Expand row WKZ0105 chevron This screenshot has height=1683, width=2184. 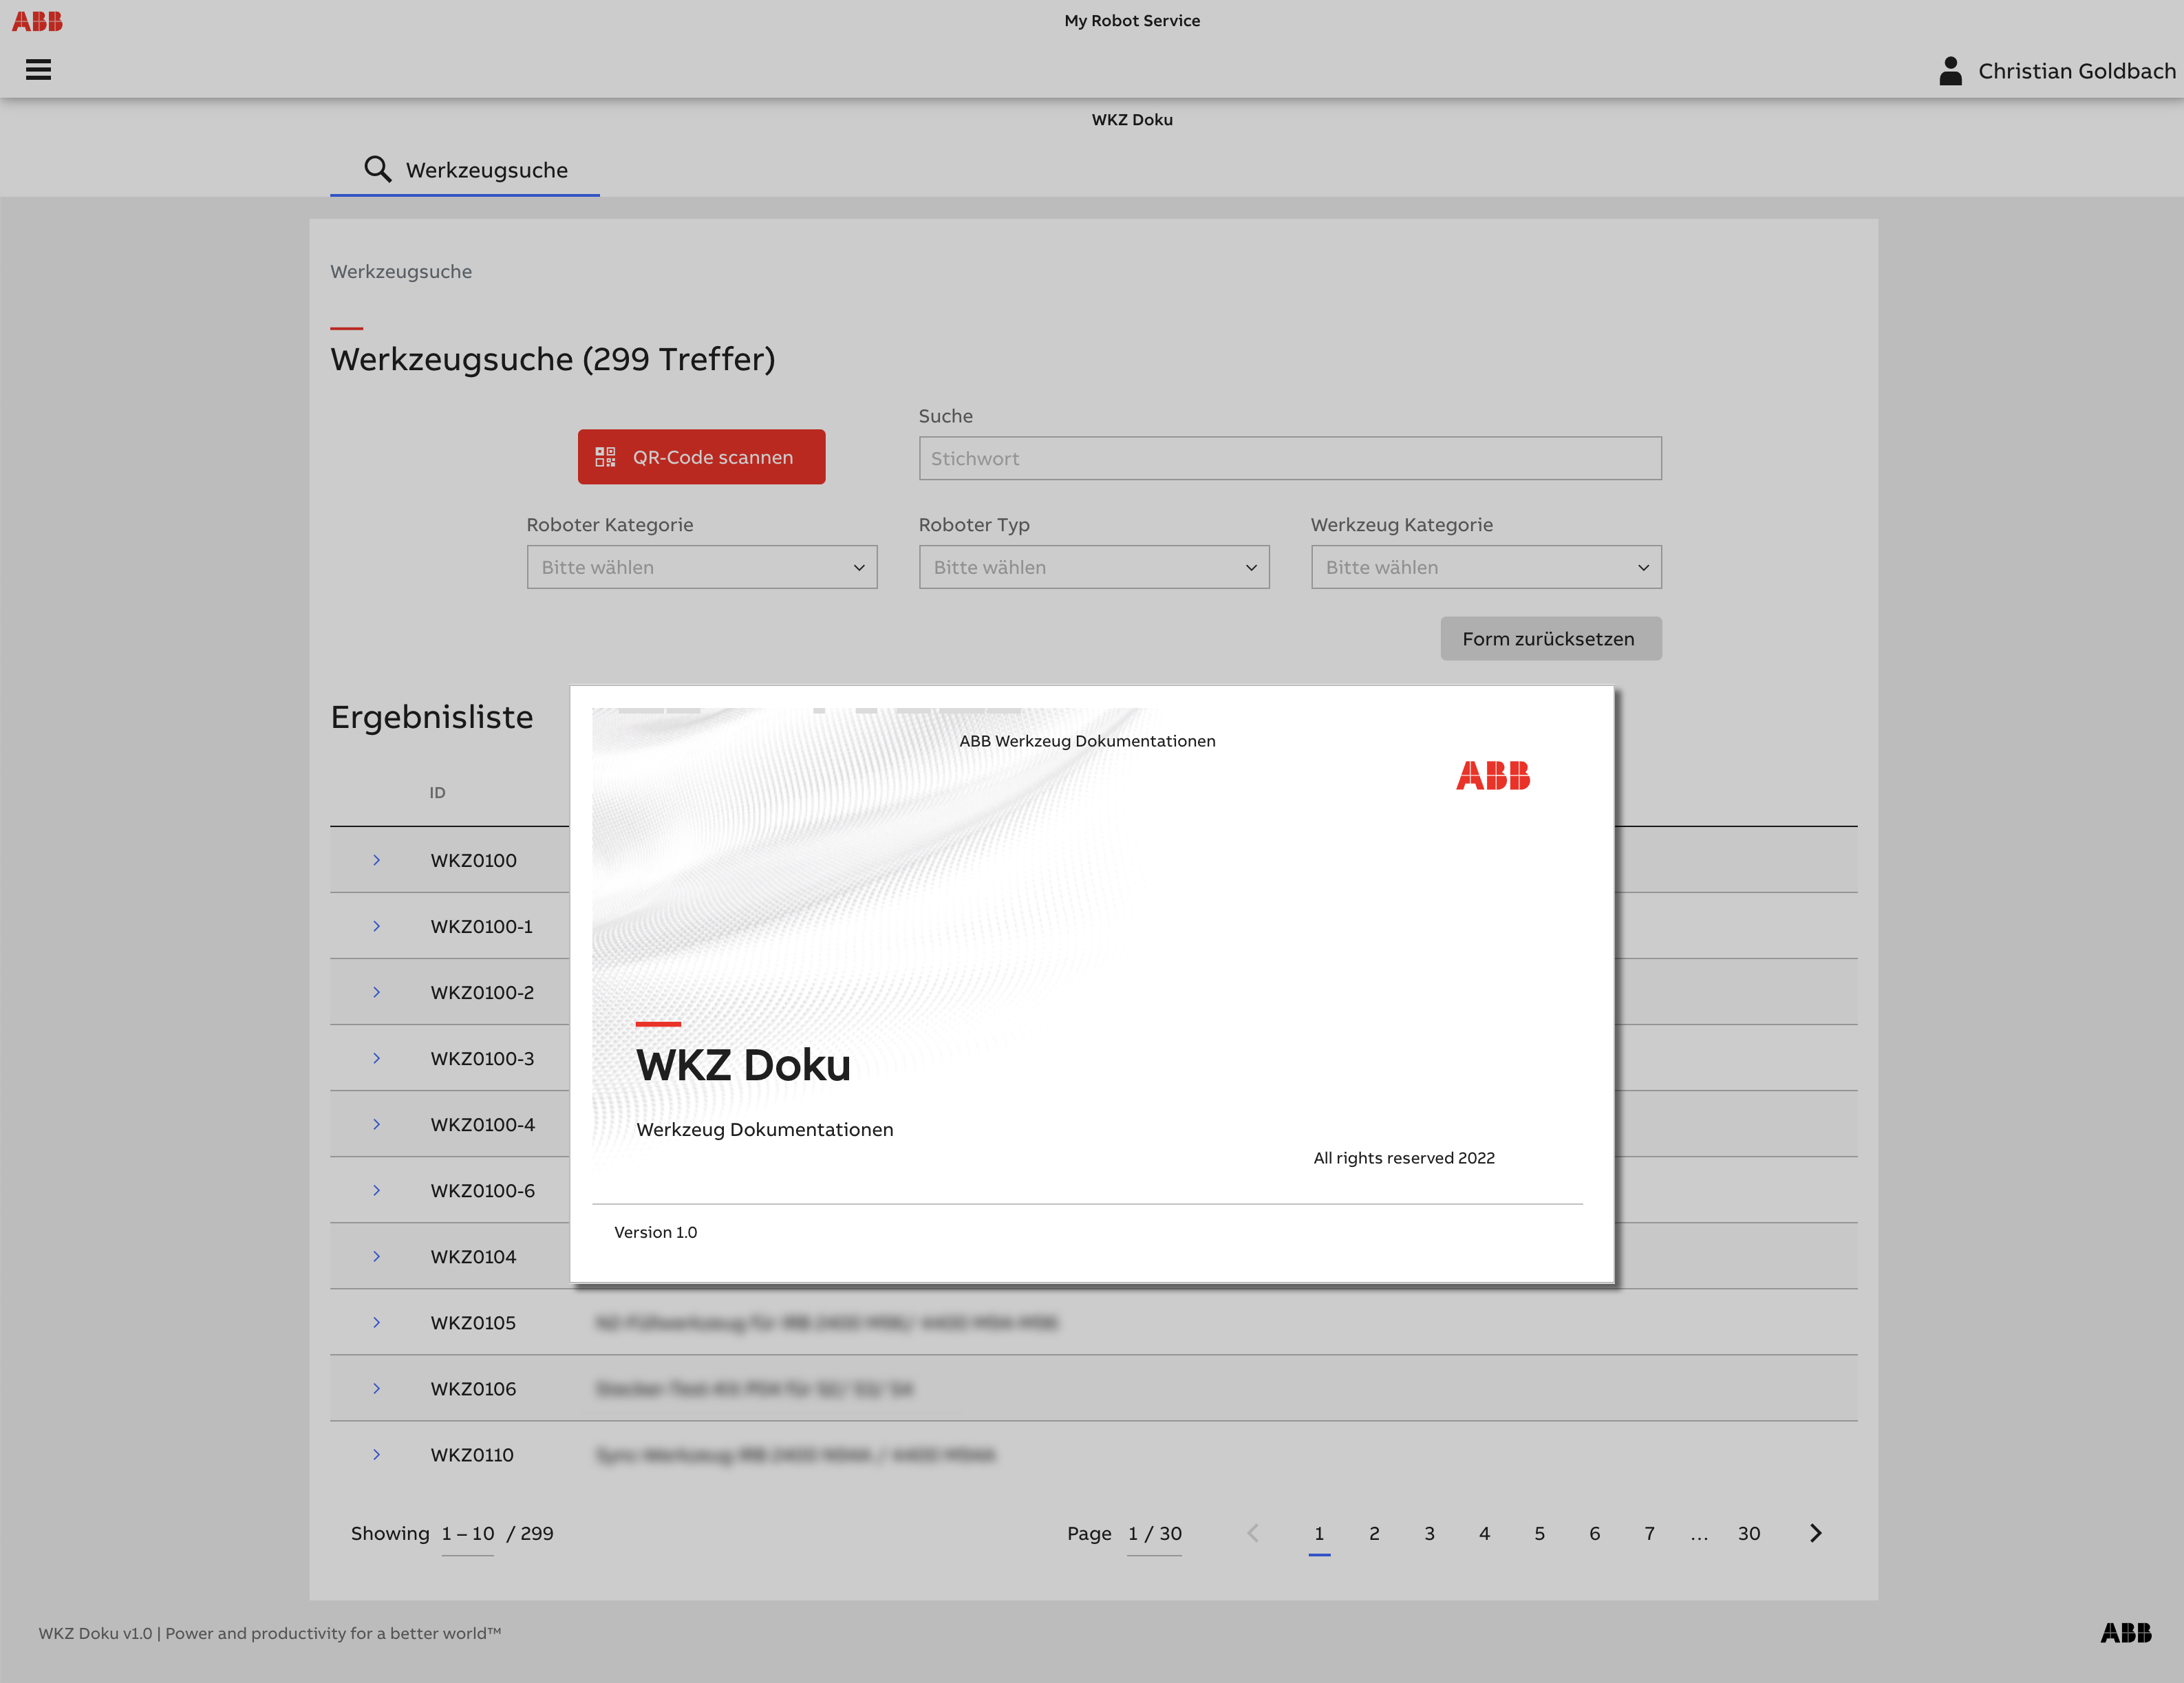(x=377, y=1322)
